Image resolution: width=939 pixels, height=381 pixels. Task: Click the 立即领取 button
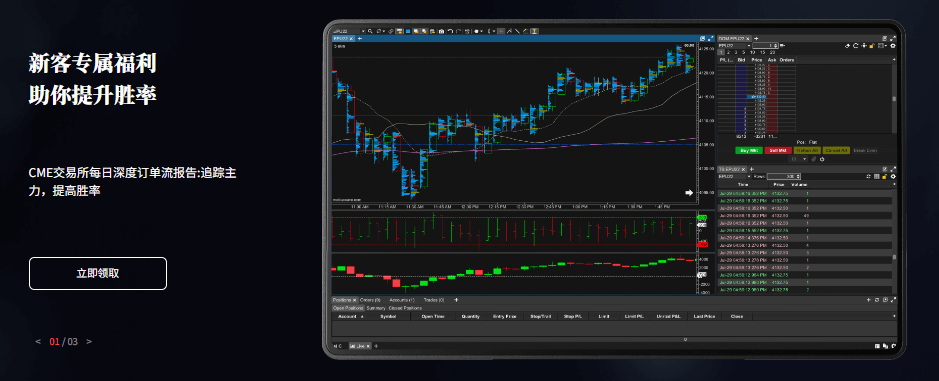tap(98, 273)
